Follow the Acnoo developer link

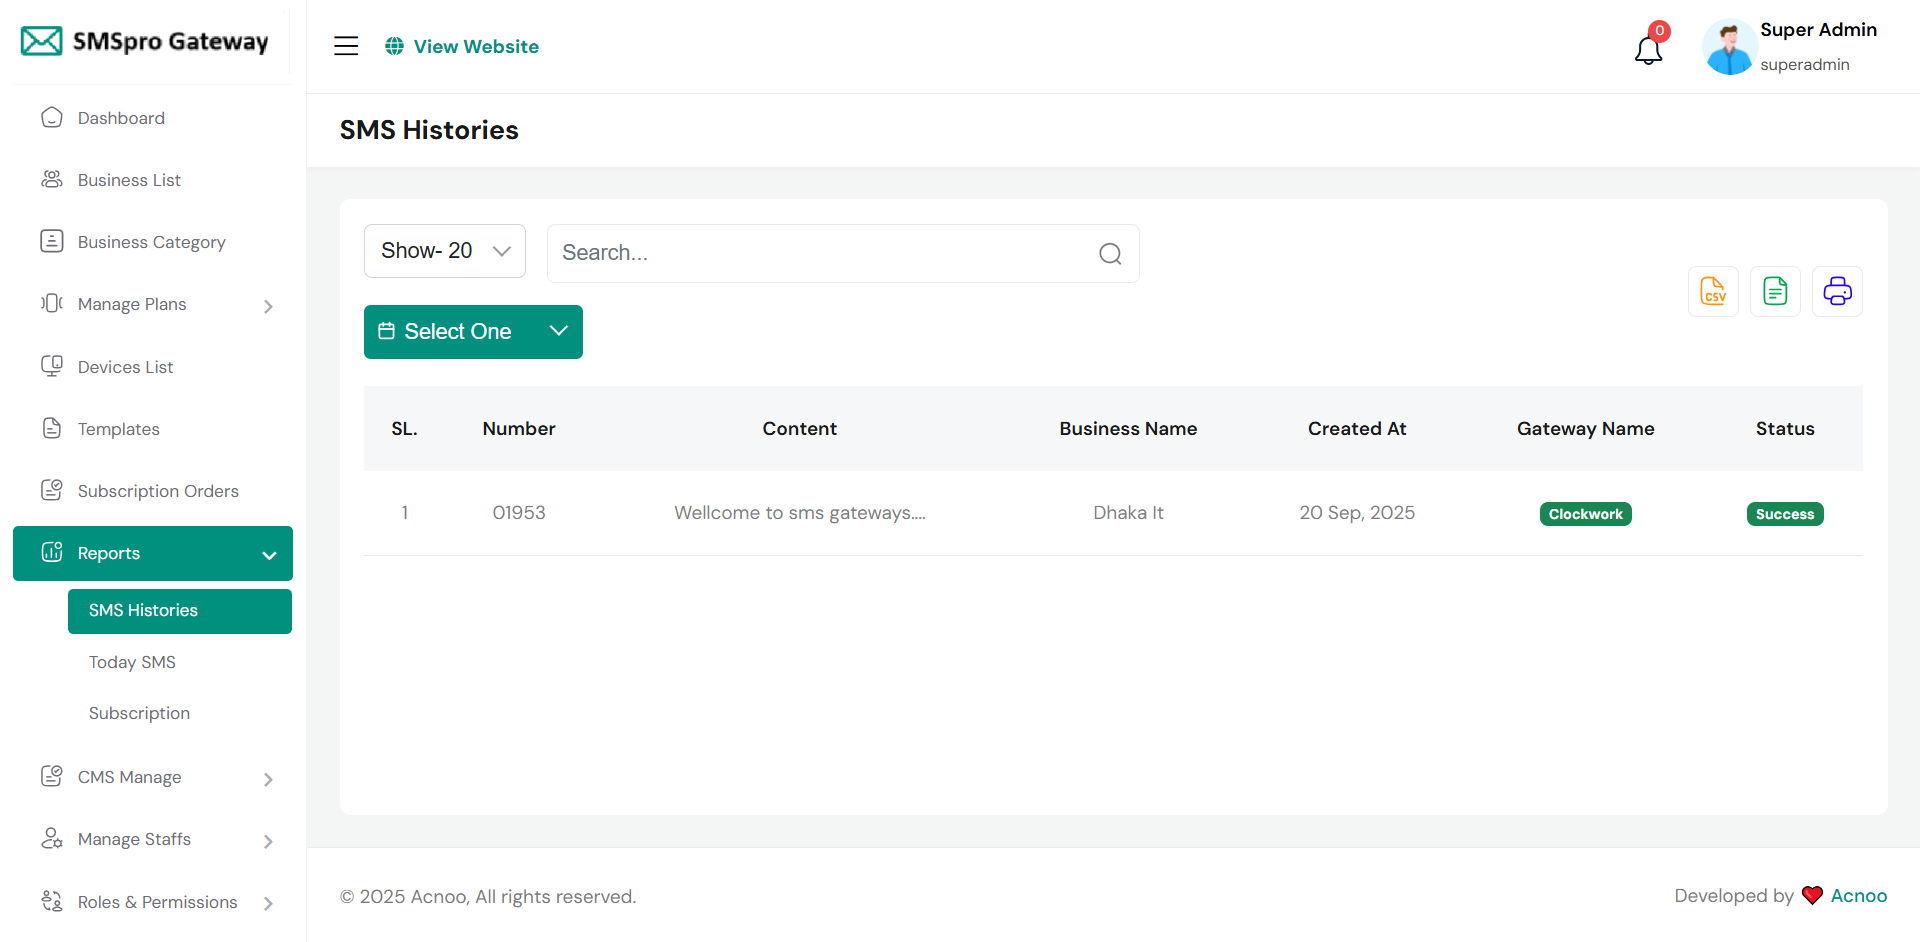(x=1858, y=896)
